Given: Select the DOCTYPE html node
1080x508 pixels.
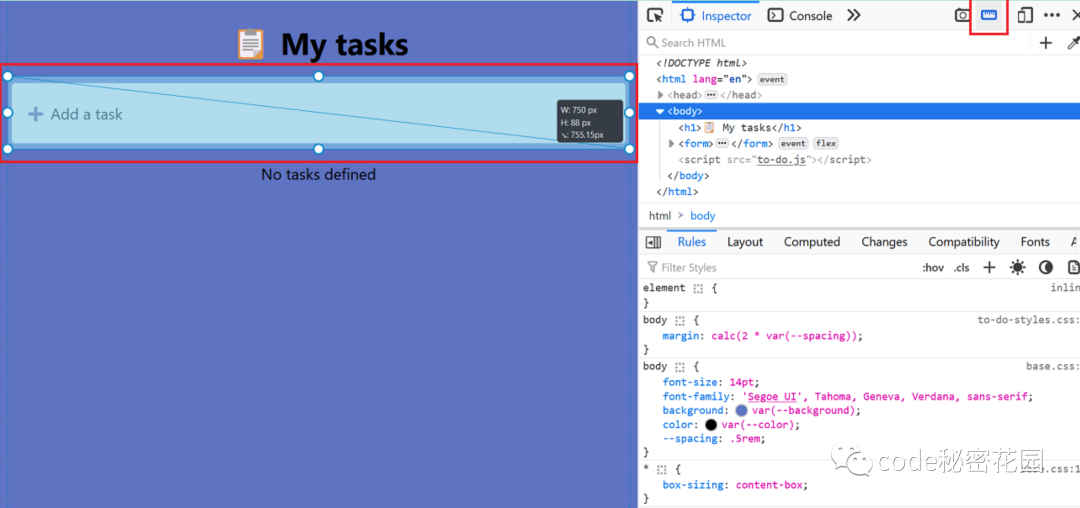Looking at the screenshot, I should (x=701, y=63).
